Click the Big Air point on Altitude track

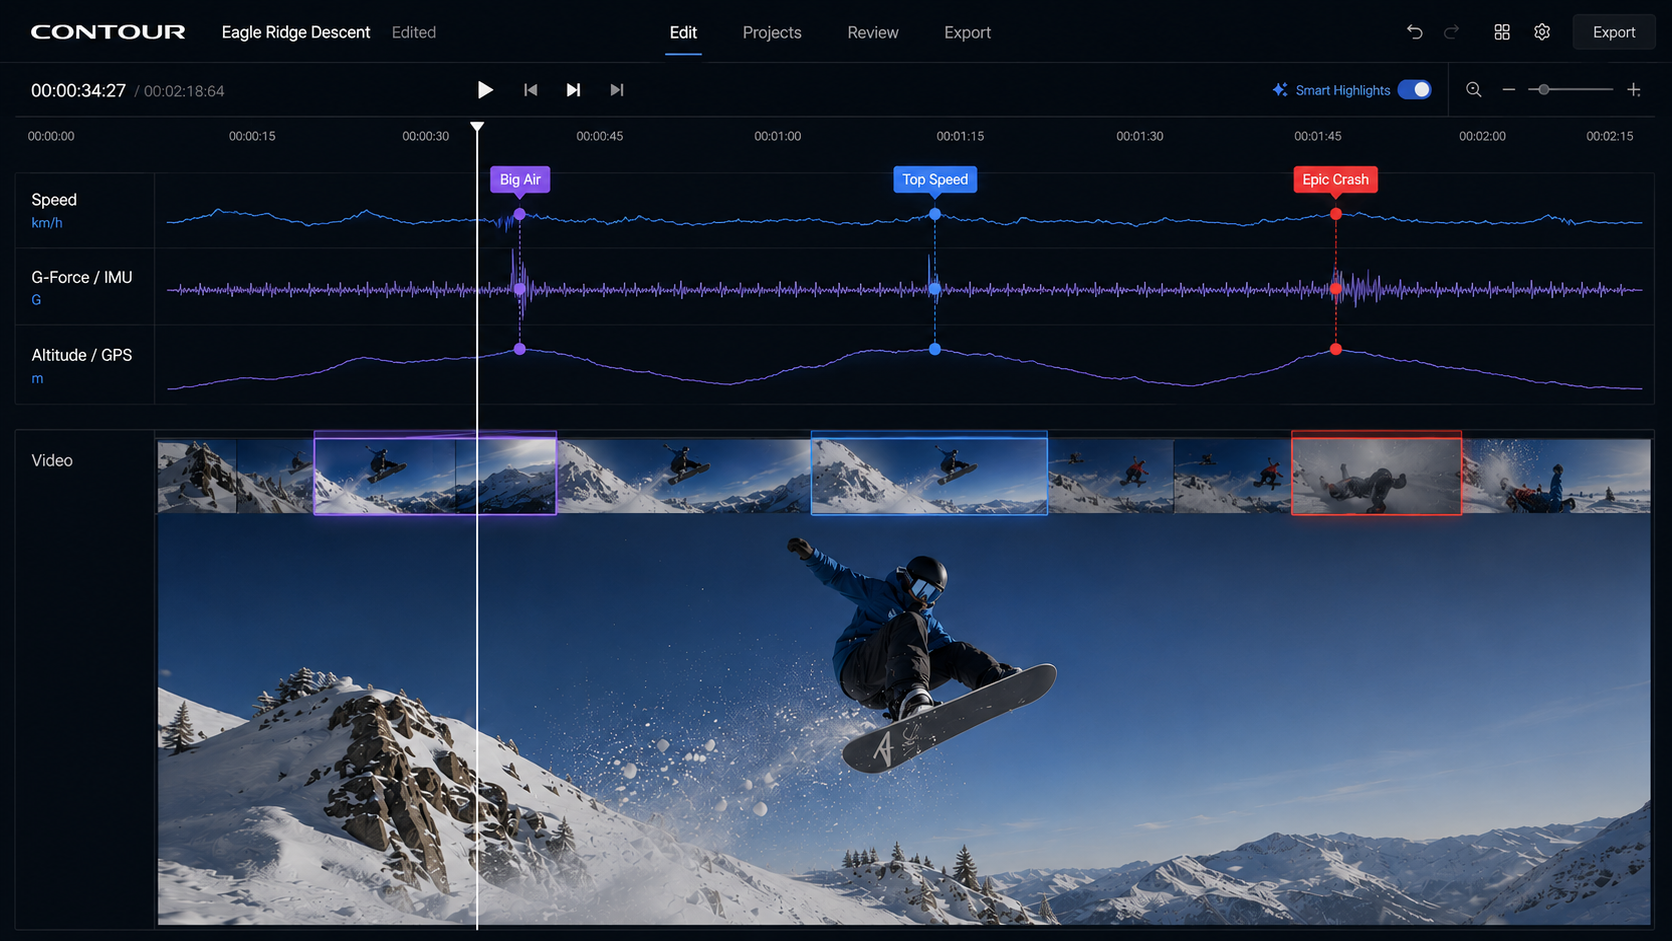(519, 349)
